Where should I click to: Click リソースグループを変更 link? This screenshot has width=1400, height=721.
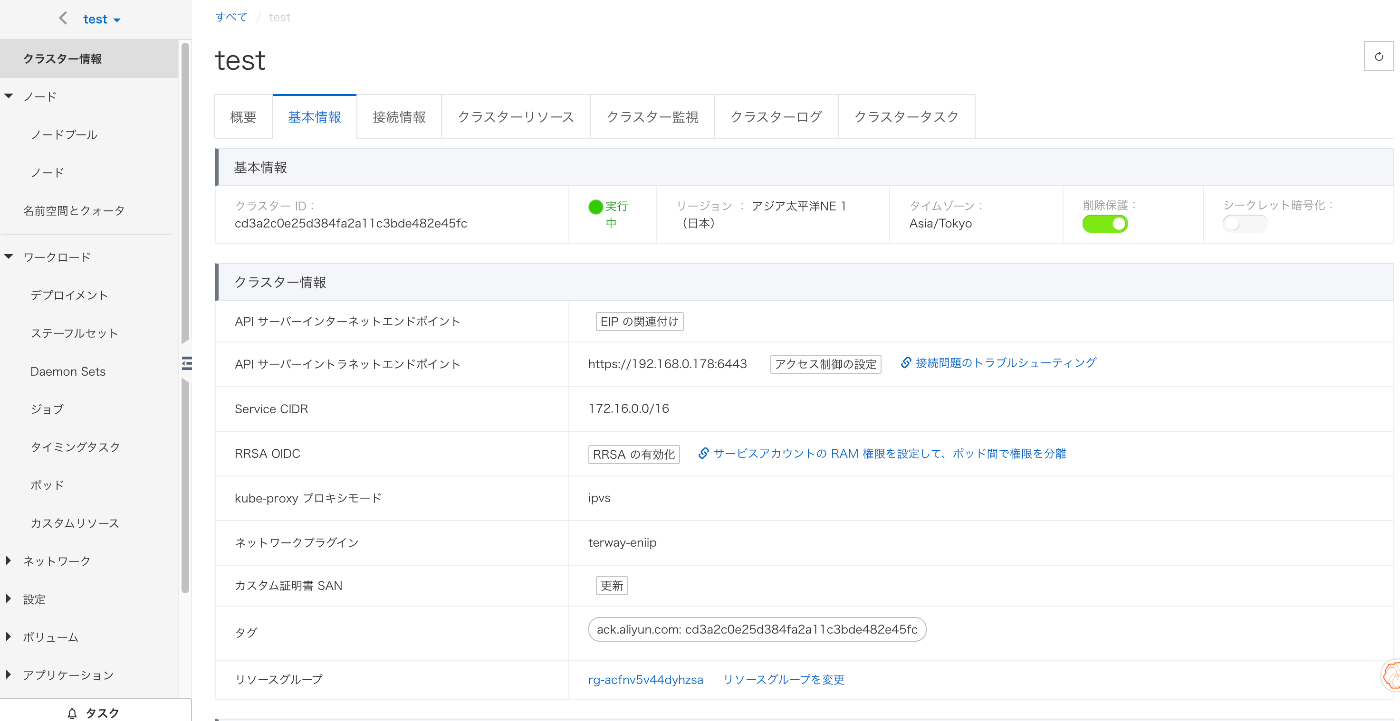784,680
